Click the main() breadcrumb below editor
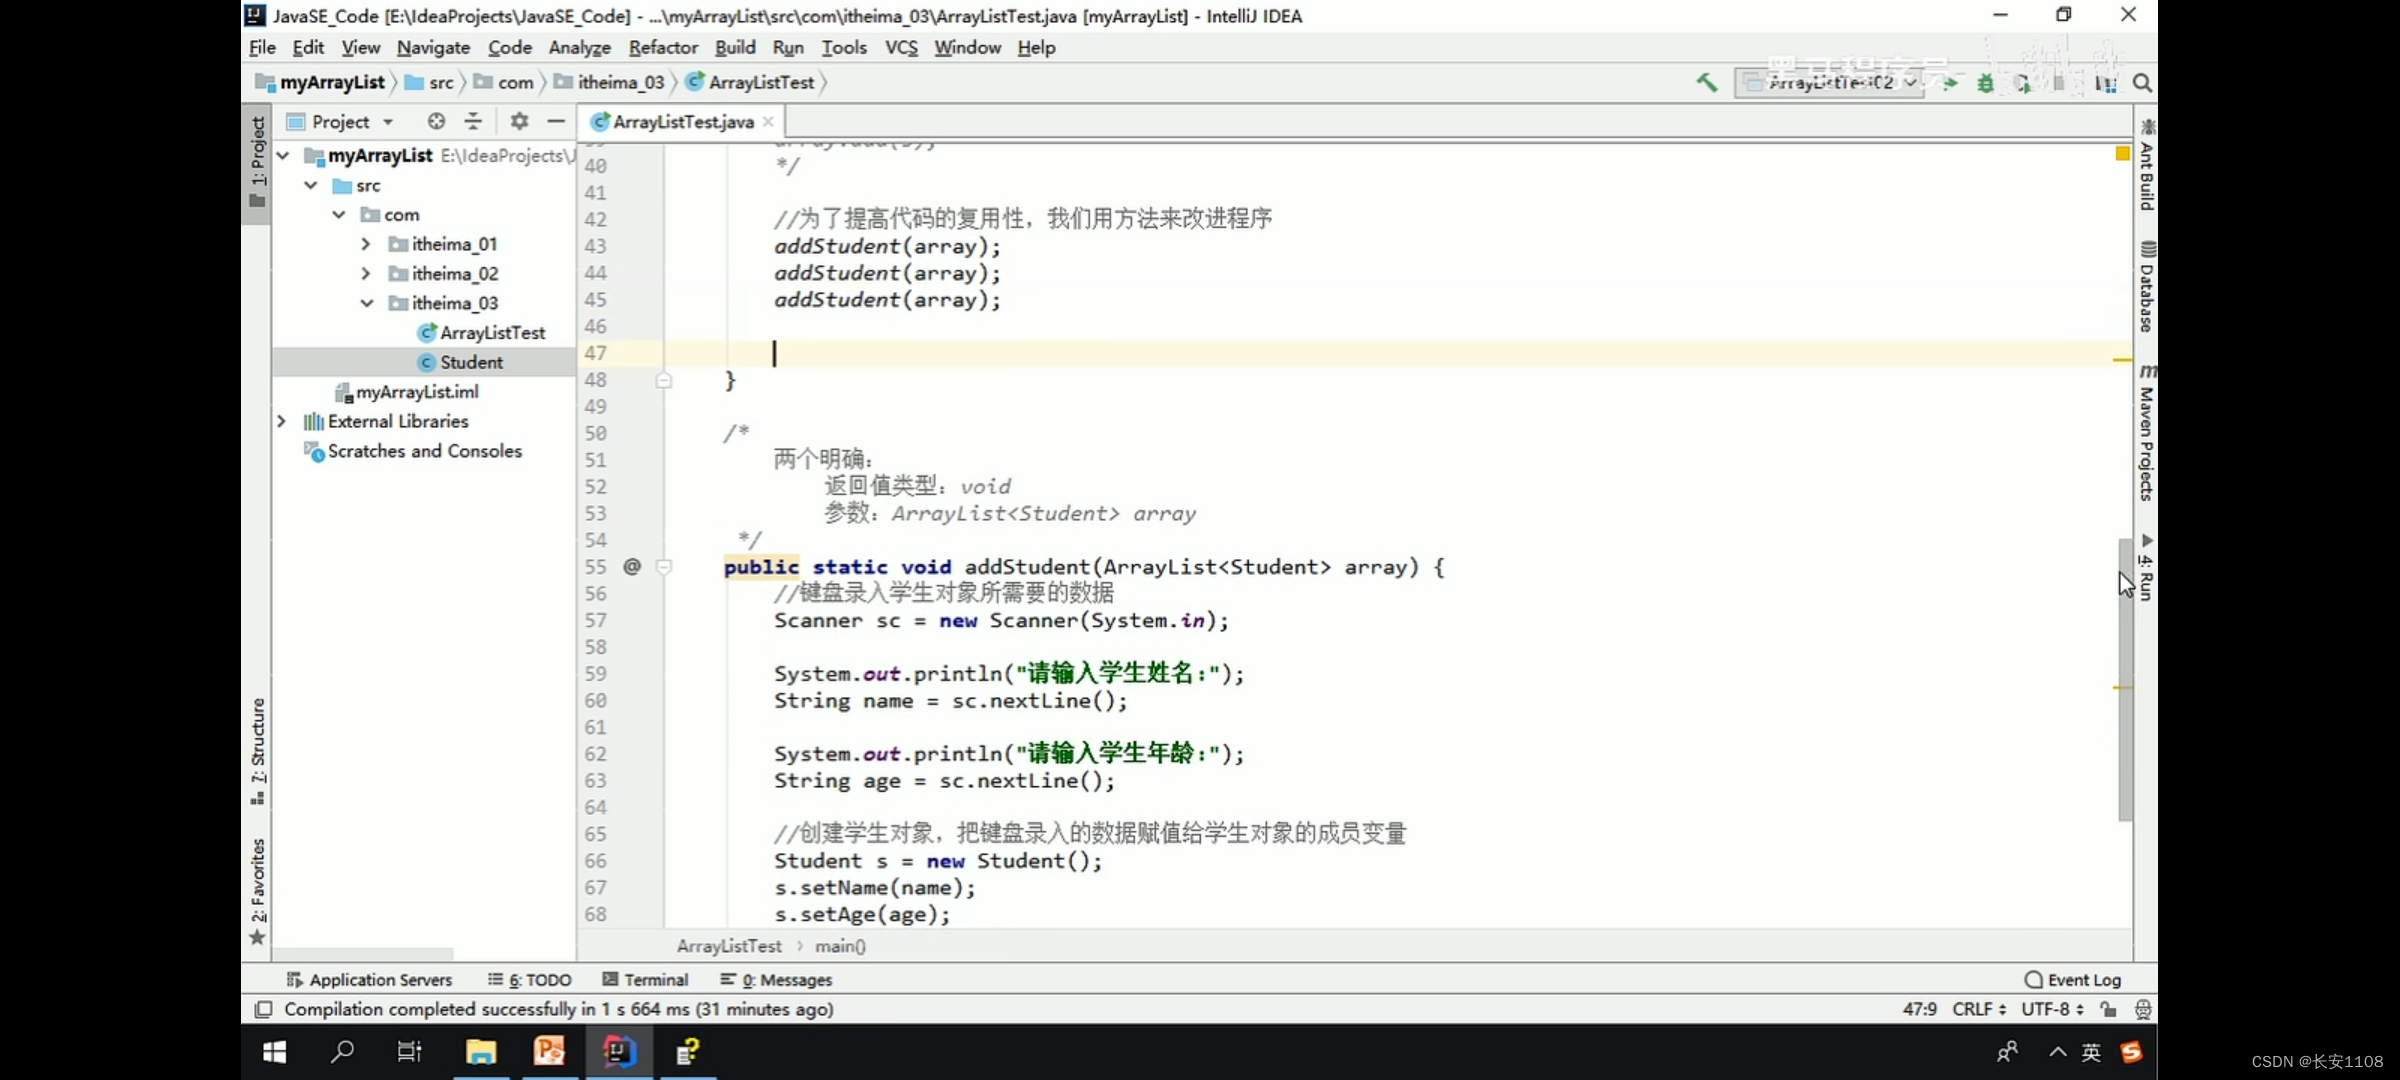The image size is (2400, 1080). pyautogui.click(x=840, y=946)
